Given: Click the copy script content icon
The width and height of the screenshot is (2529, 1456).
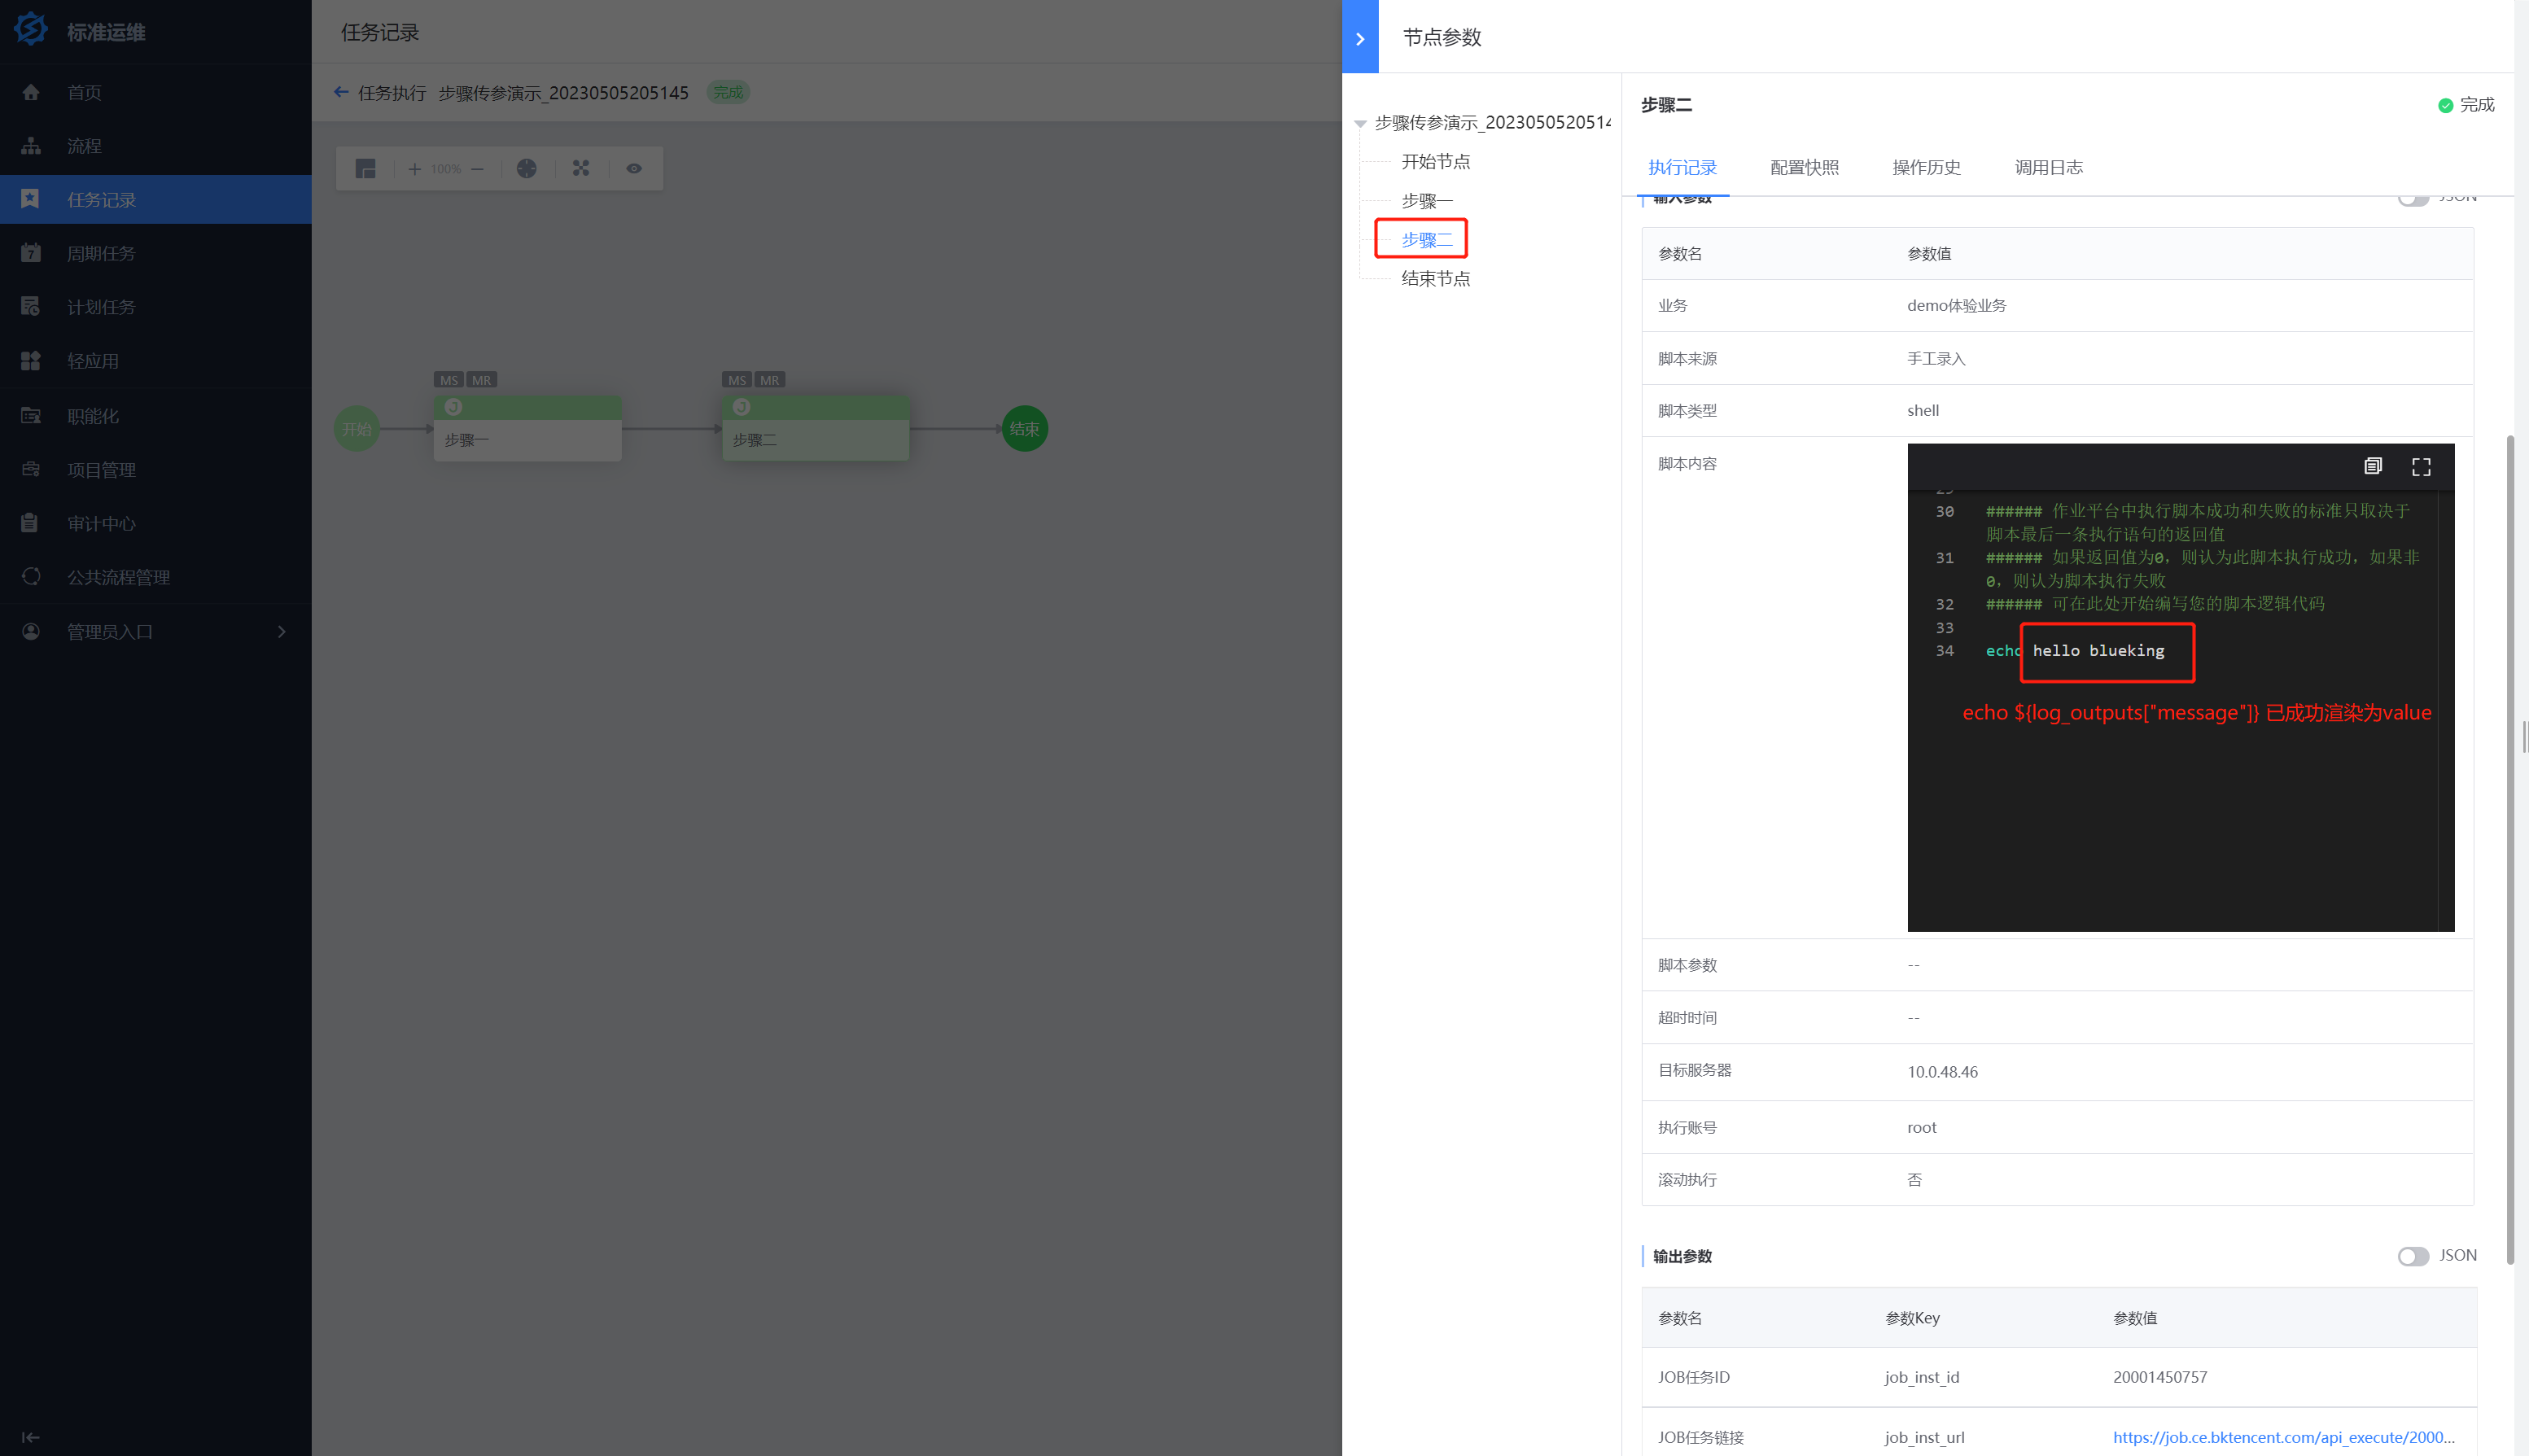Looking at the screenshot, I should 2372,466.
